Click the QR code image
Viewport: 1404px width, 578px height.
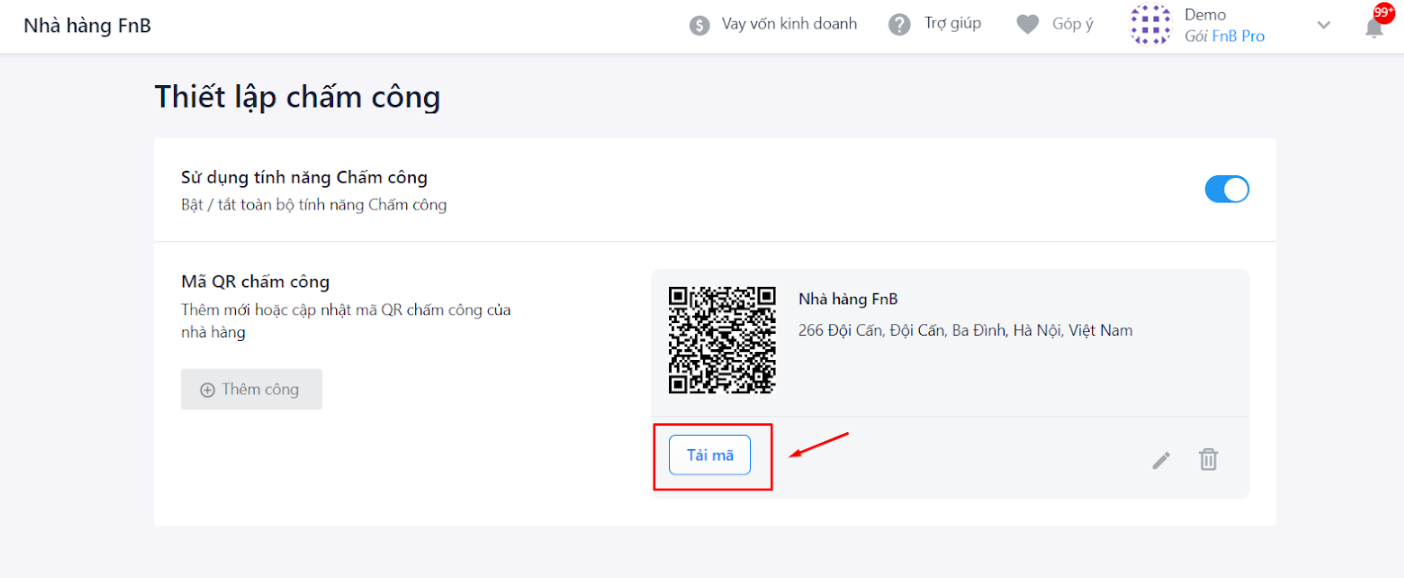tap(722, 340)
